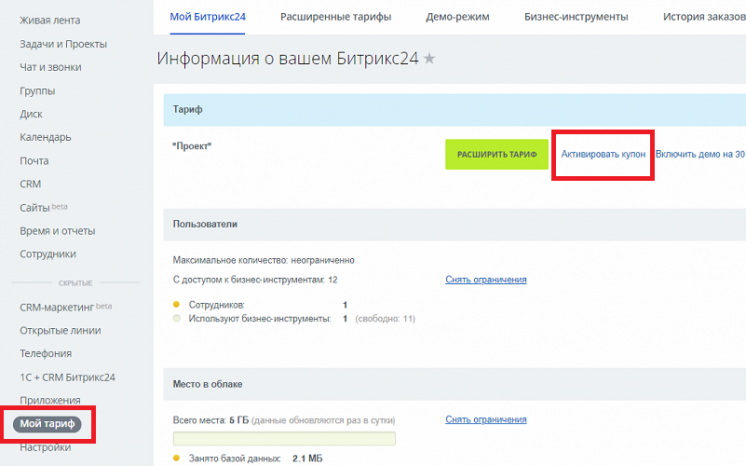Screen dimensions: 746x466
Task: Click Снять ограничения link under Место в облаке
Action: 486,419
